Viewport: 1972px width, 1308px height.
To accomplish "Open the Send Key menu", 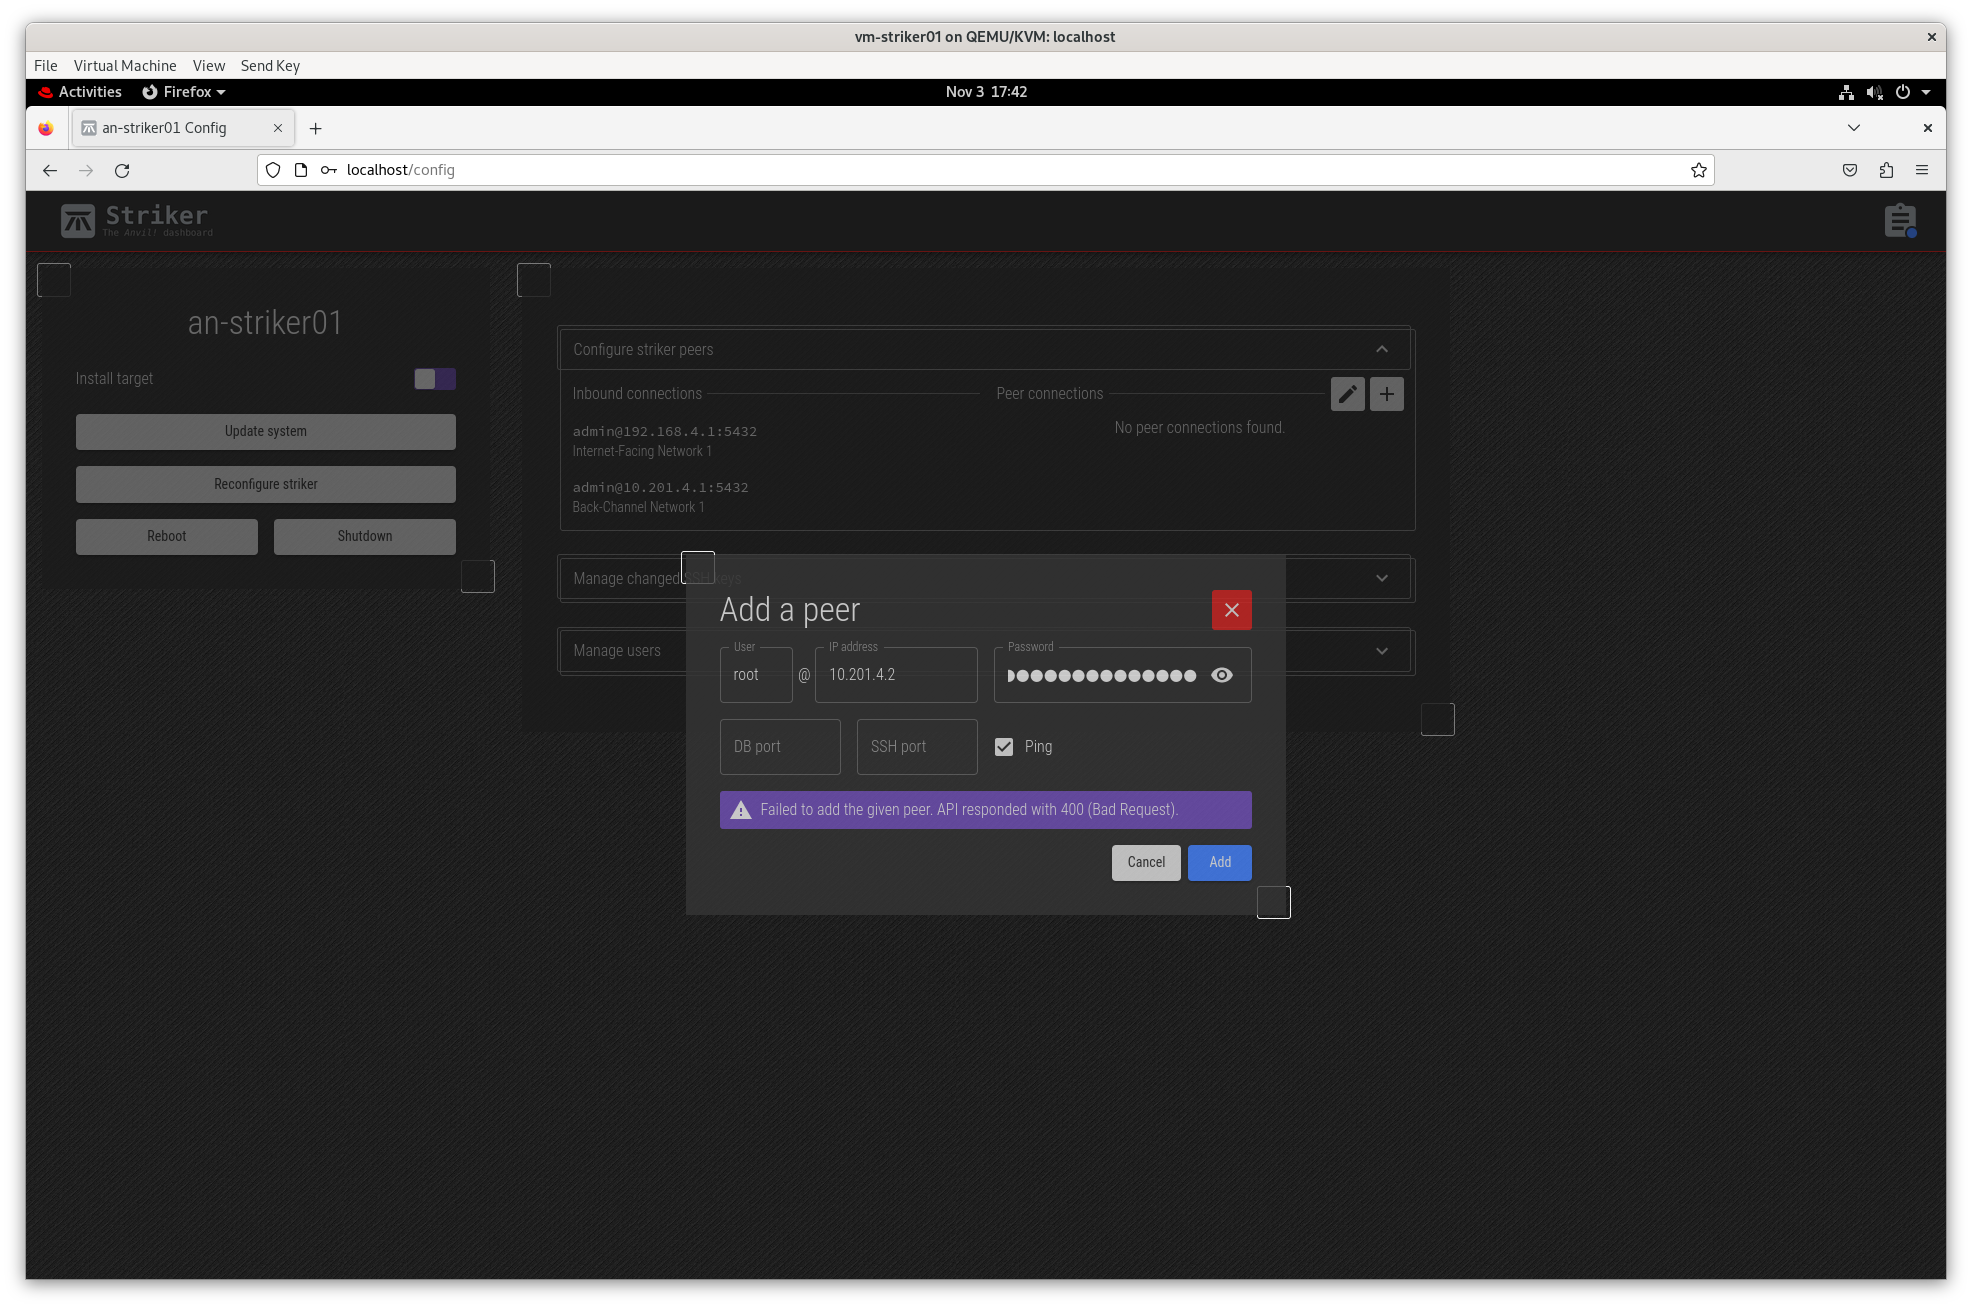I will pos(270,66).
